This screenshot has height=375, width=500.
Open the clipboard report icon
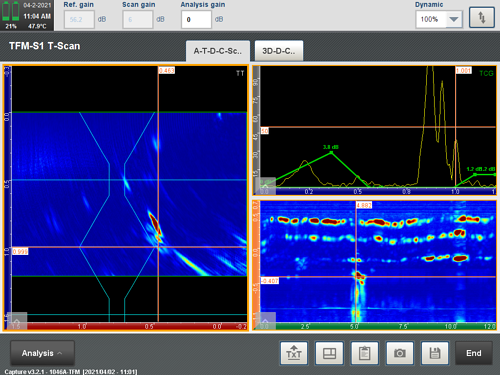click(x=364, y=353)
